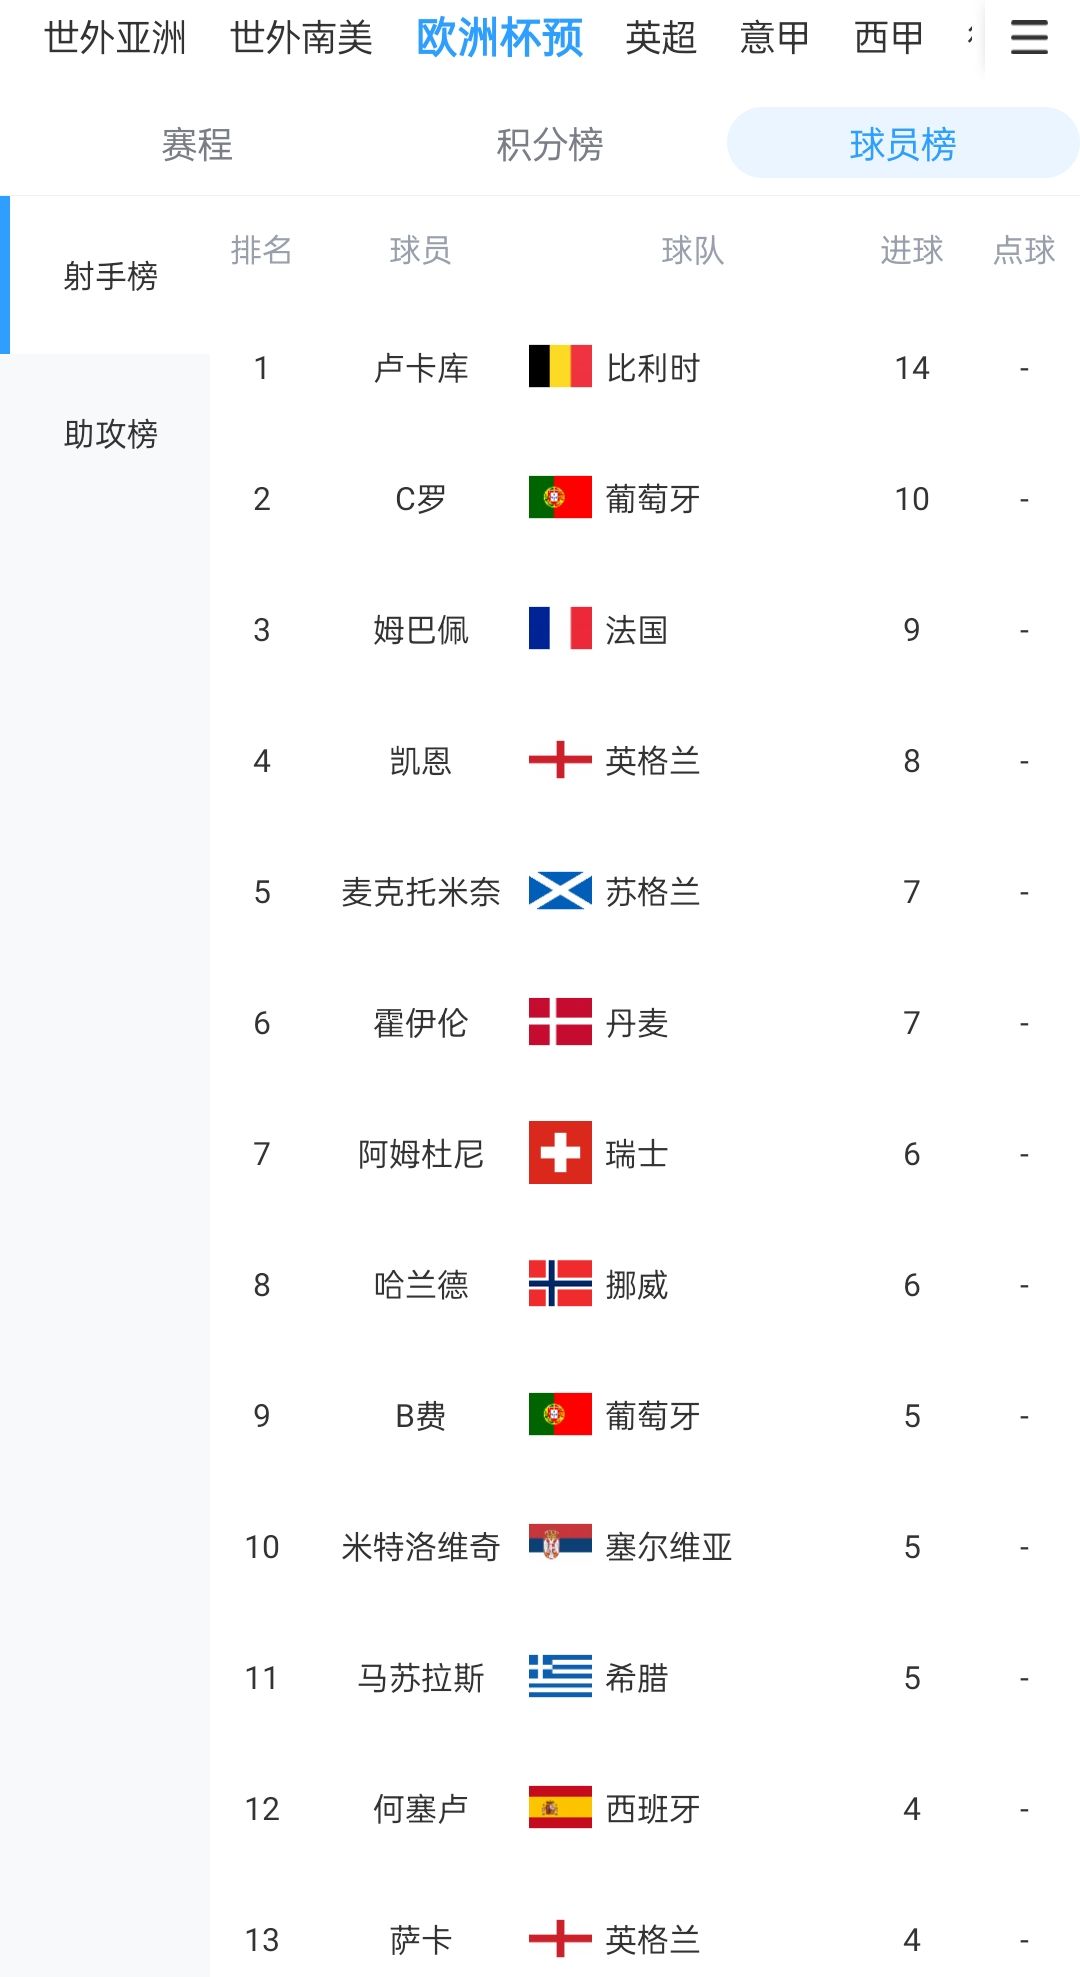Image resolution: width=1080 pixels, height=1977 pixels.
Task: Open team 英格兰 in 凯恩 row
Action: pos(652,761)
